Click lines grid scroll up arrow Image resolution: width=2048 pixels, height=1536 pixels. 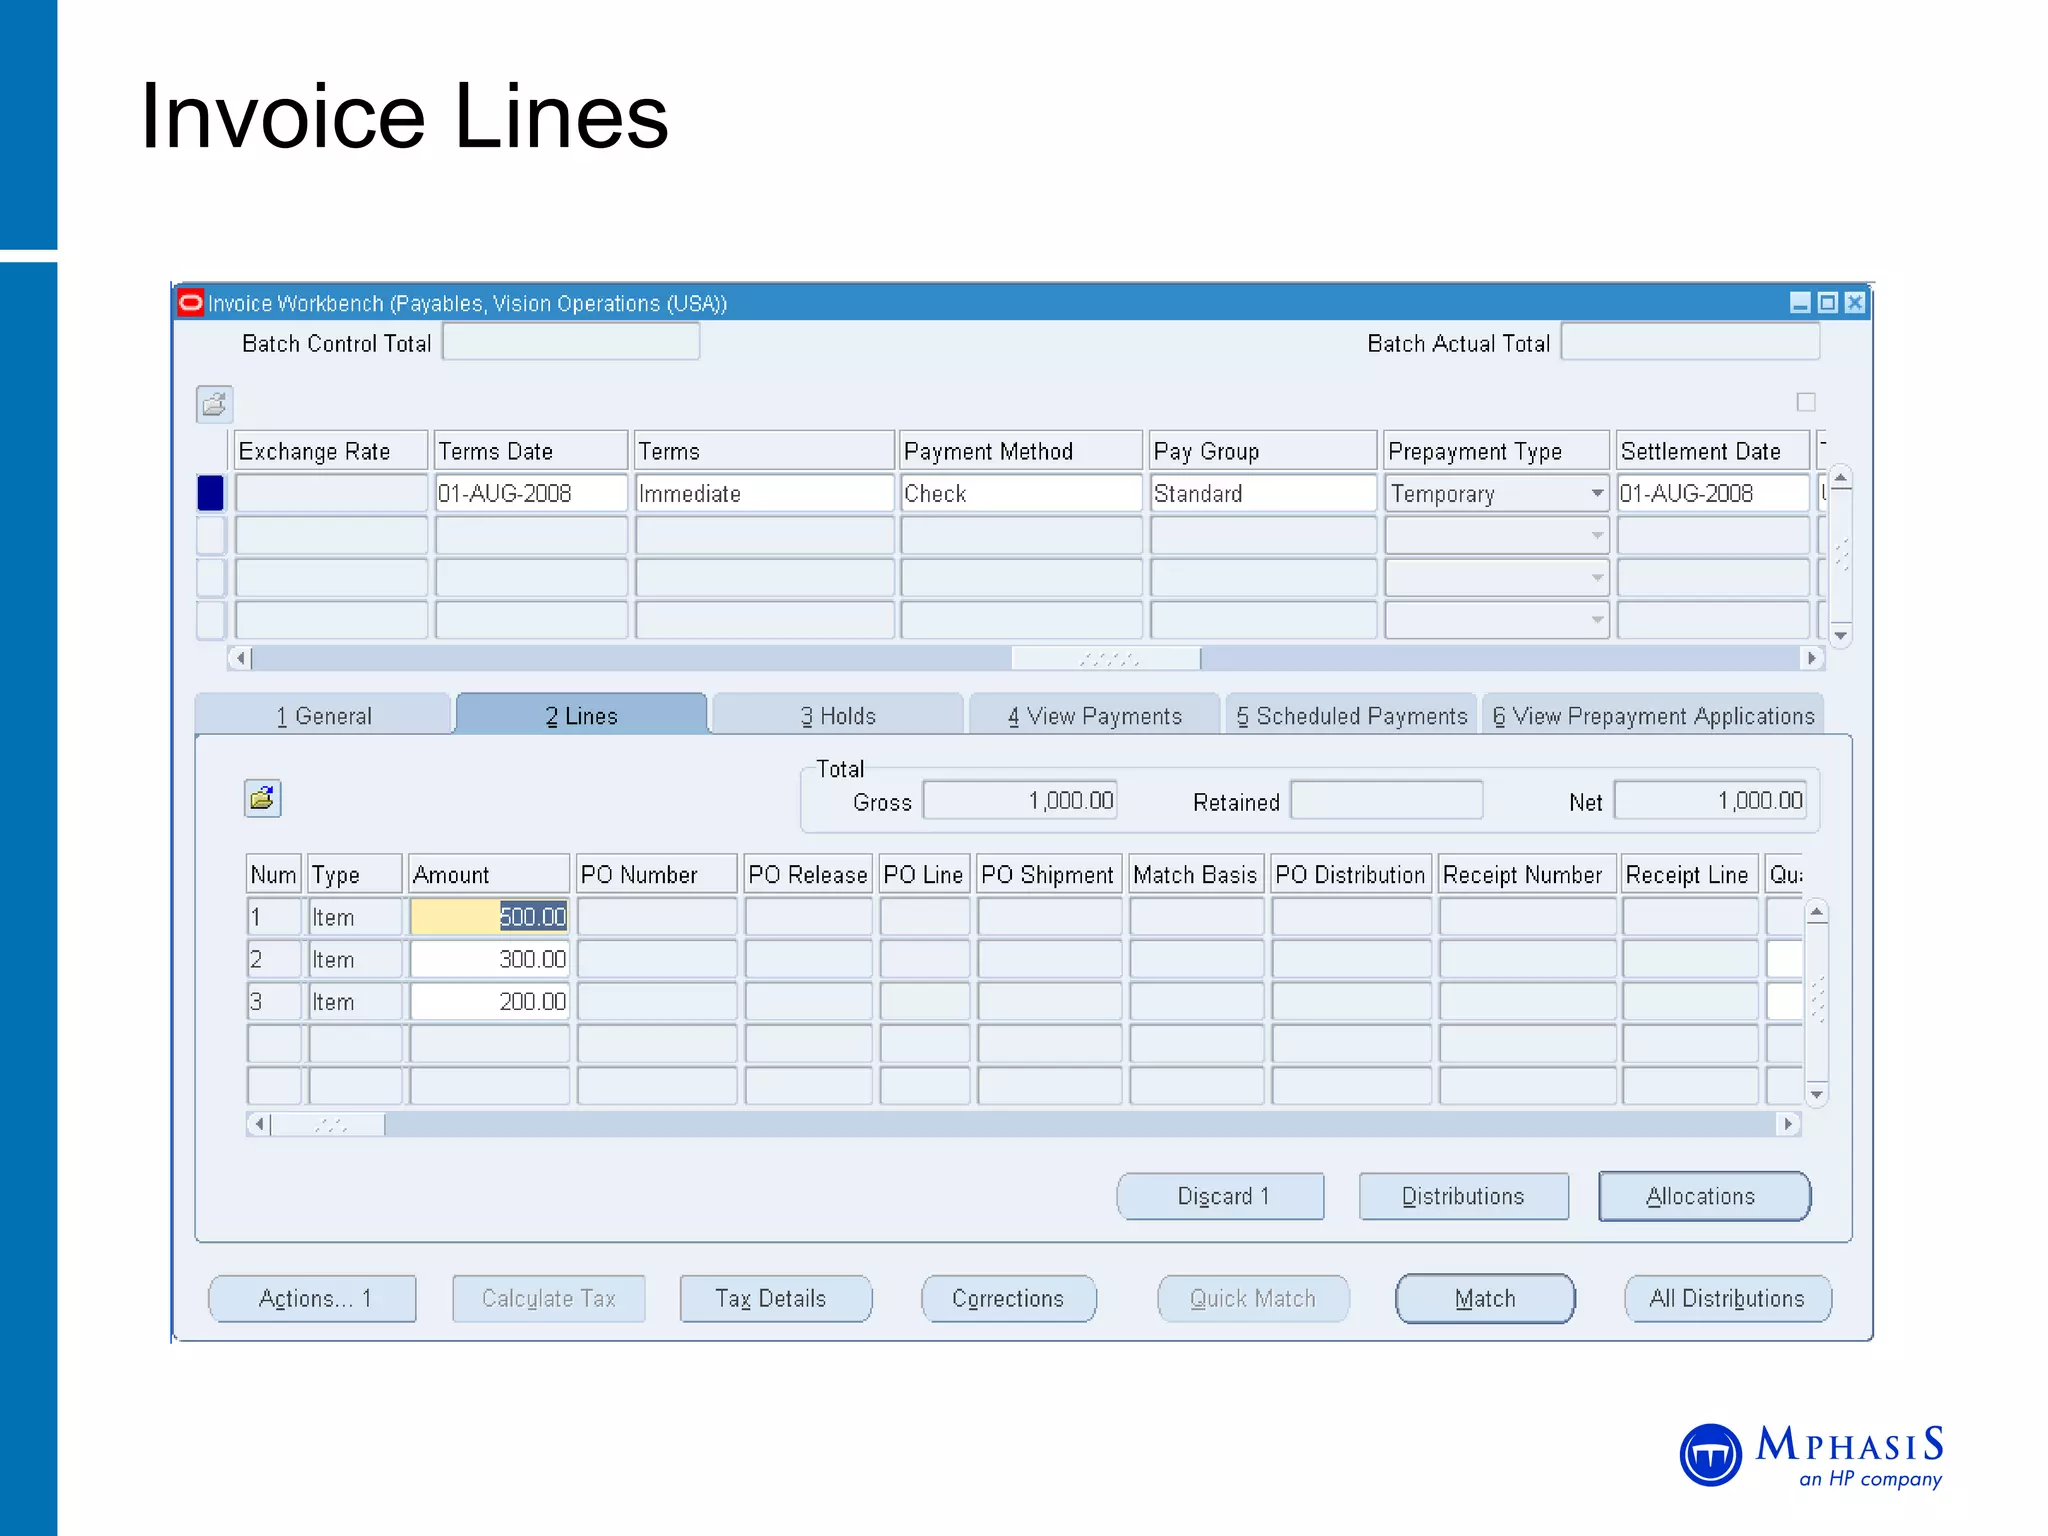point(1817,912)
